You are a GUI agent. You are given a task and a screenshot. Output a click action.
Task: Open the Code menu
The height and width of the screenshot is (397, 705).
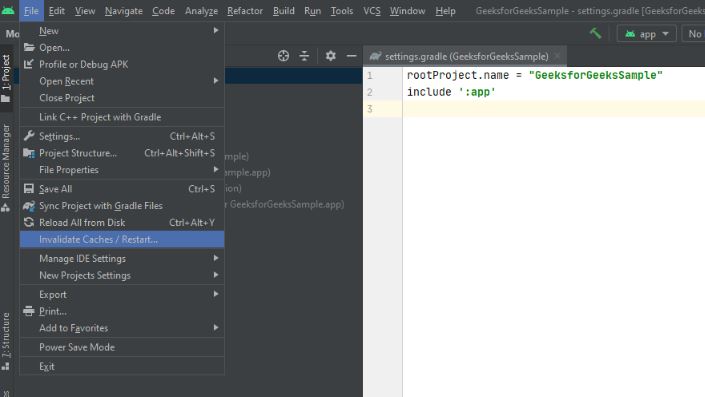[163, 10]
